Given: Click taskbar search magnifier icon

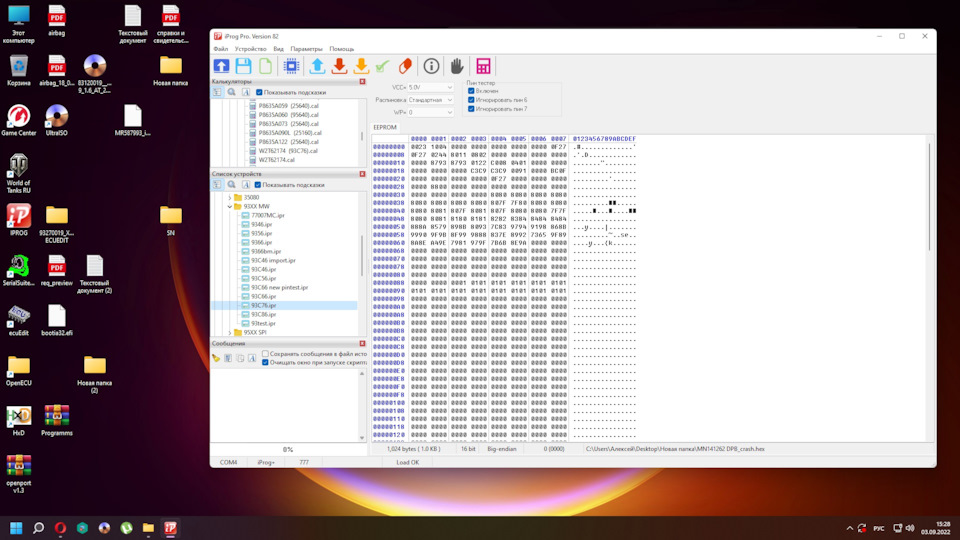Looking at the screenshot, I should click(38, 528).
